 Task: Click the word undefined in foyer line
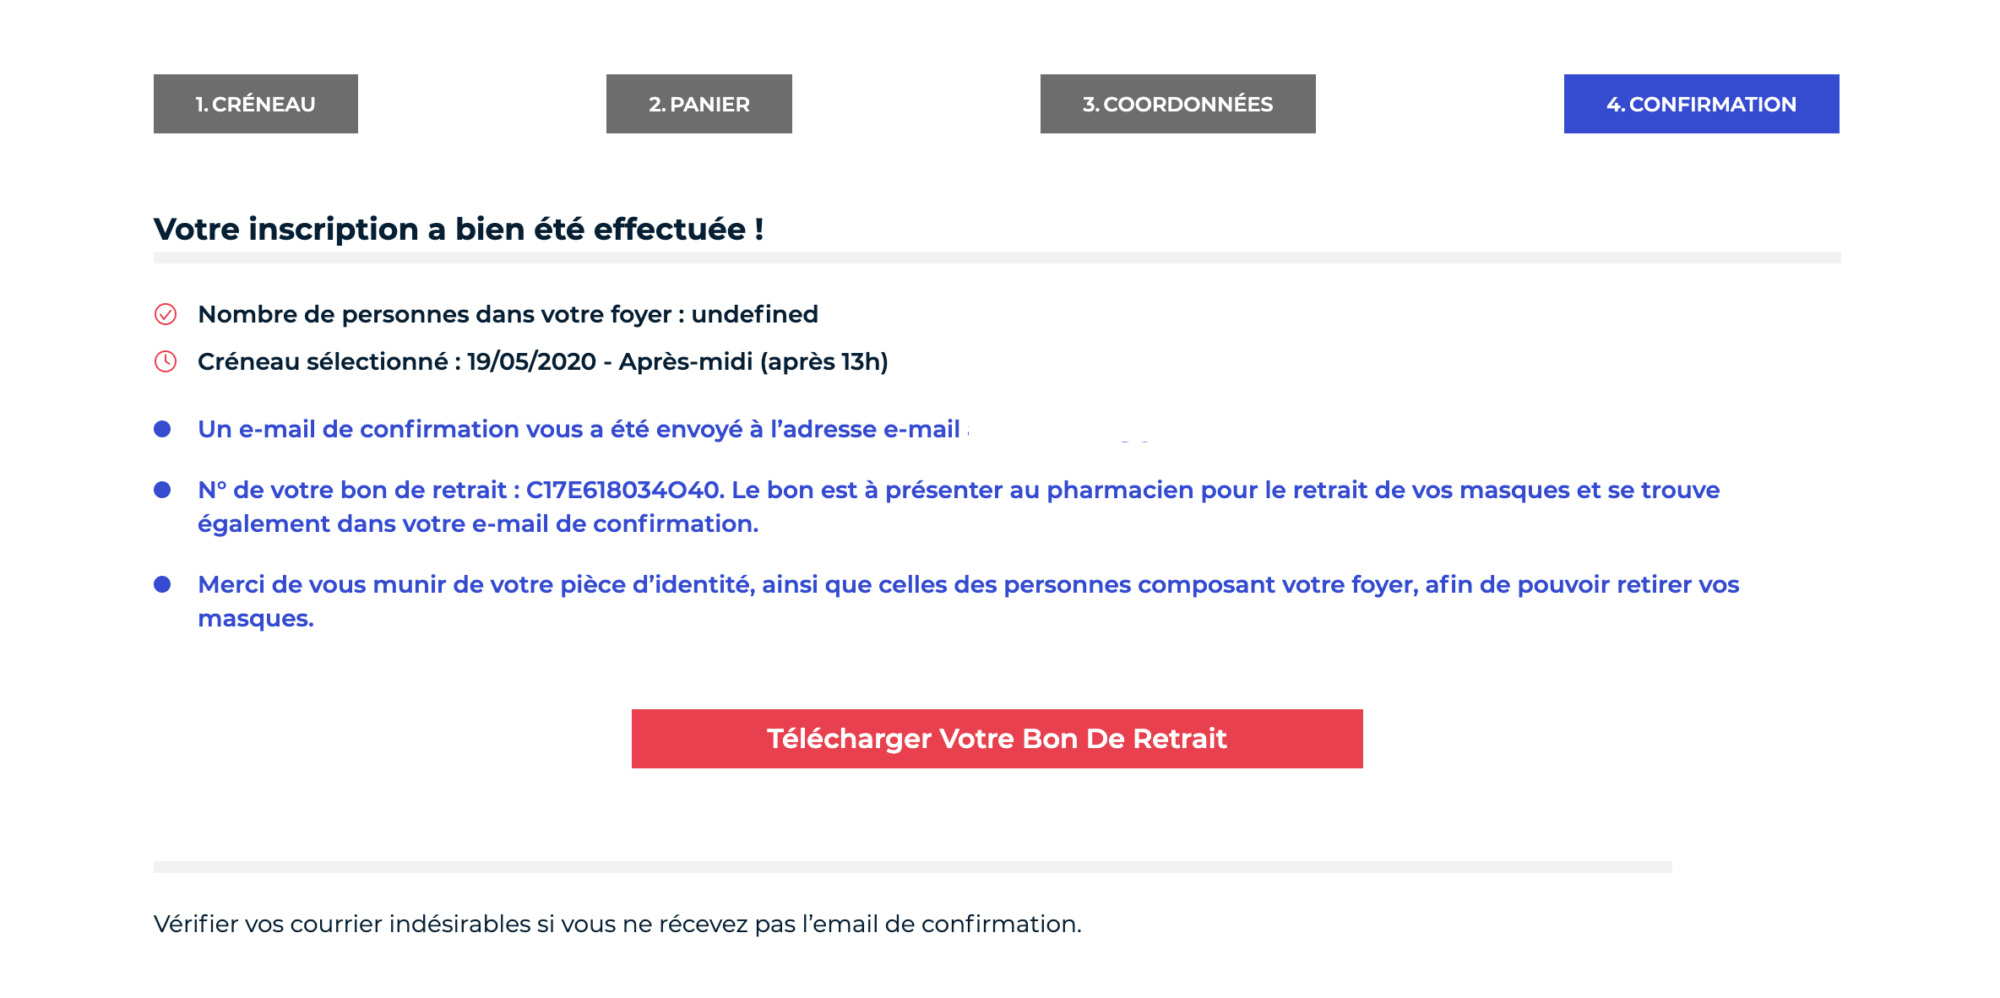pyautogui.click(x=755, y=315)
